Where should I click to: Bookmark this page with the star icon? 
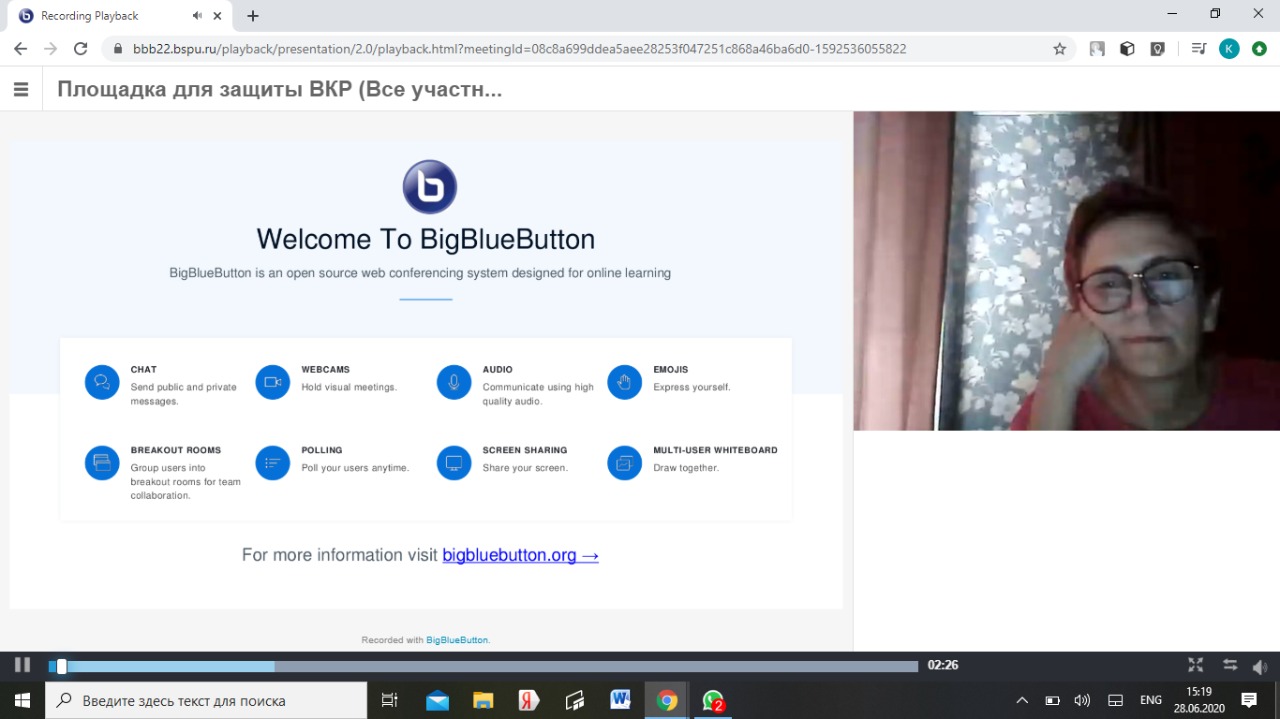[x=1059, y=48]
